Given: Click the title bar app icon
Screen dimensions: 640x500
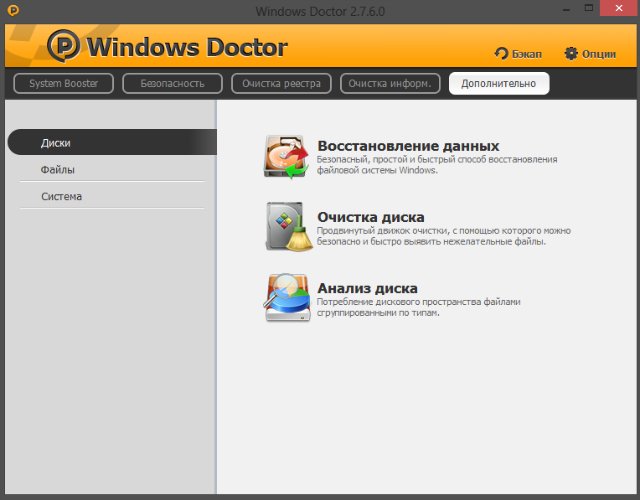Looking at the screenshot, I should (13, 10).
